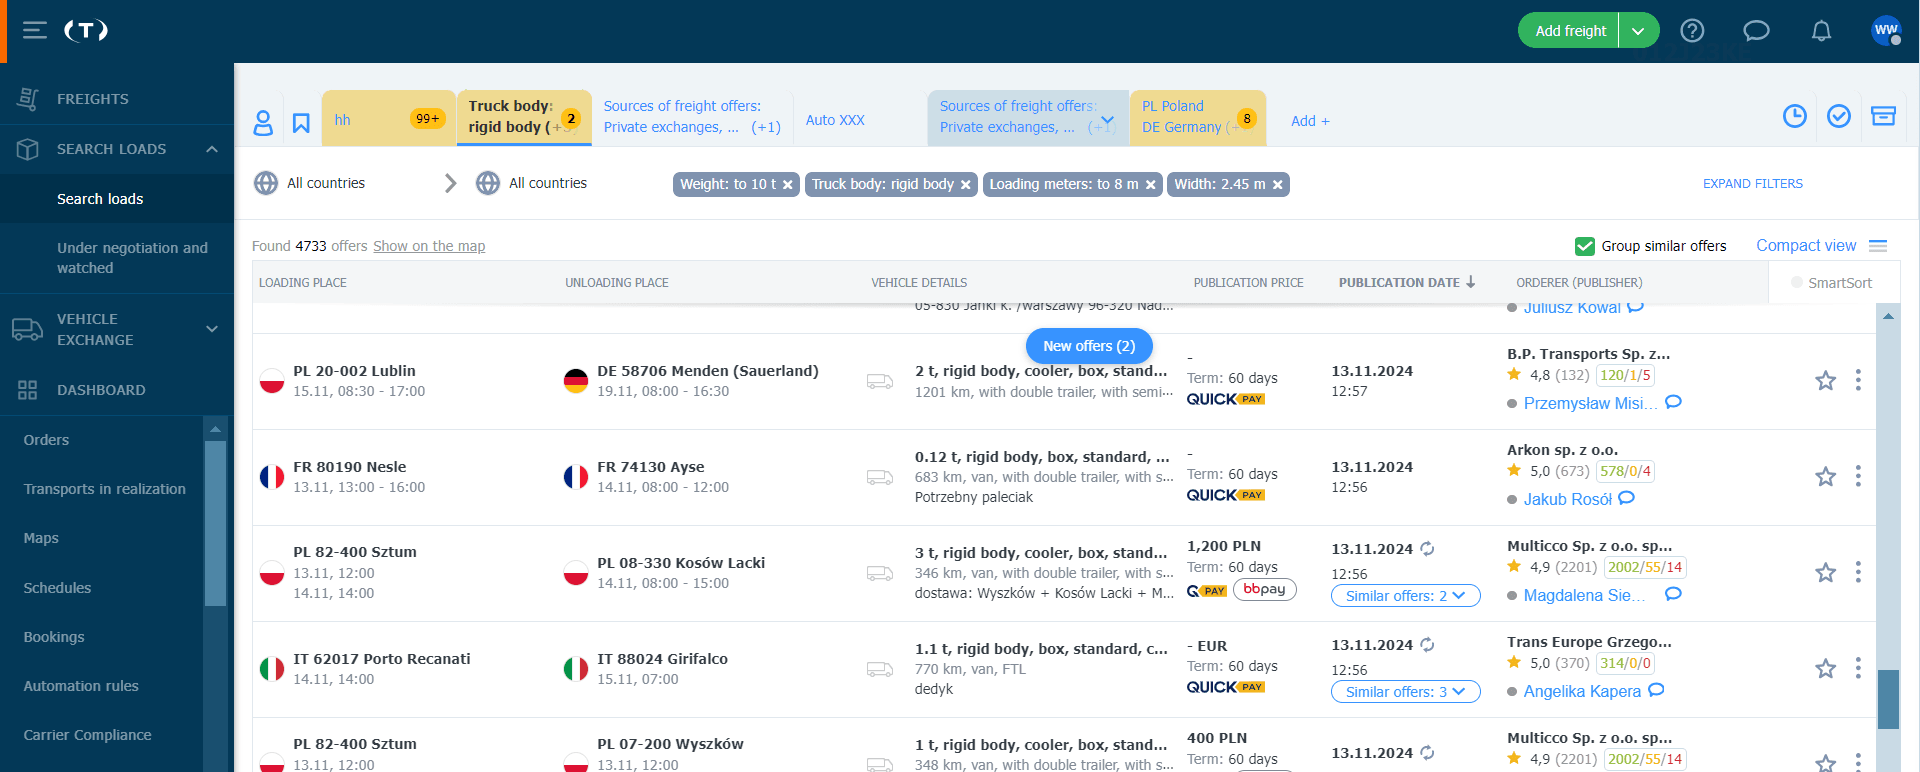The height and width of the screenshot is (772, 1920).
Task: Star the Lublin to Menden offer
Action: (x=1825, y=380)
